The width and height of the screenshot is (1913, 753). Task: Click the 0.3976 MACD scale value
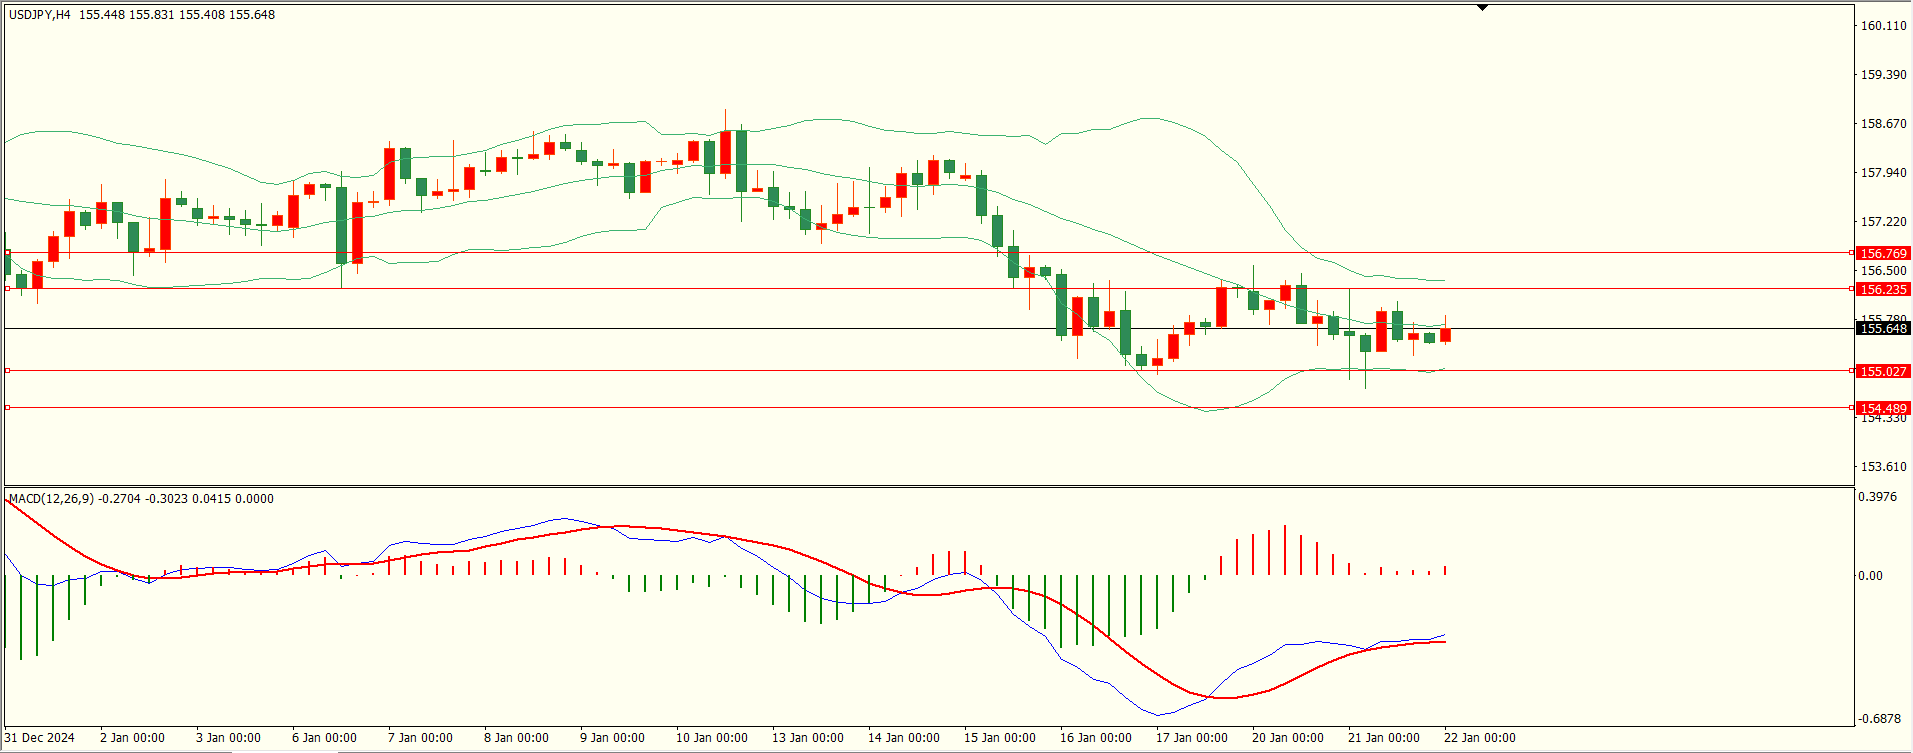[1877, 497]
